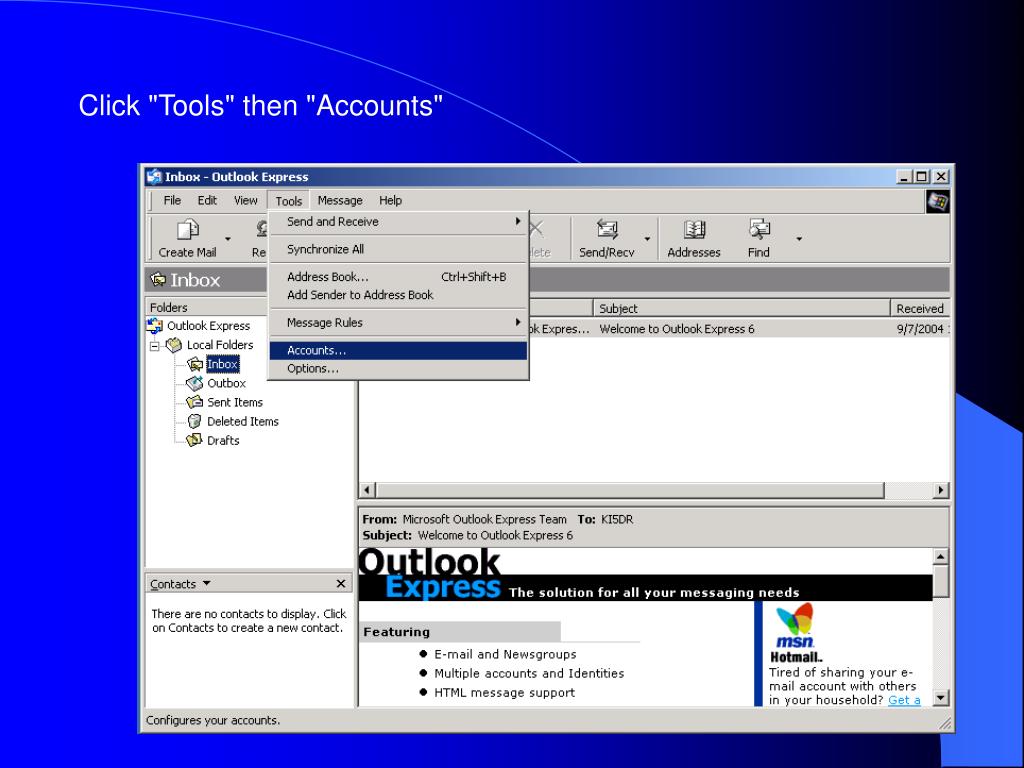Select Welcome to Outlook Express 6 message
Image resolution: width=1024 pixels, height=768 pixels.
pyautogui.click(x=677, y=329)
